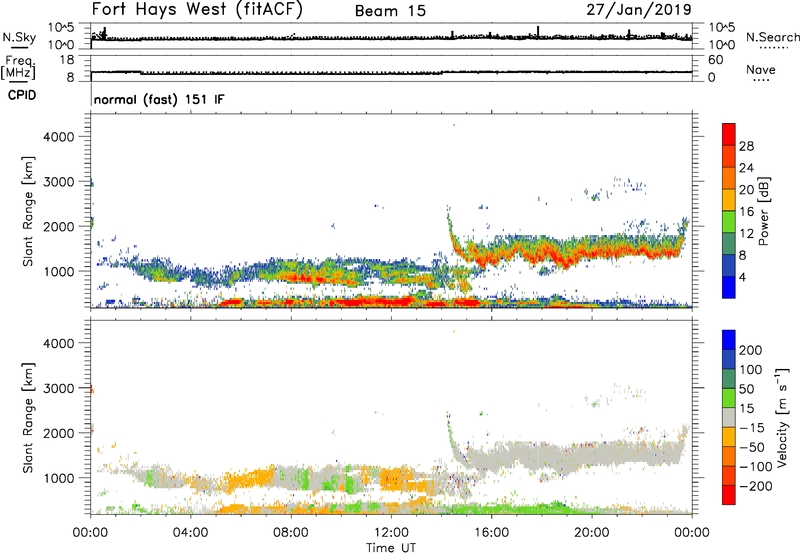Click the frequency line step near 02:00
This screenshot has height=554, width=800.
click(x=141, y=73)
